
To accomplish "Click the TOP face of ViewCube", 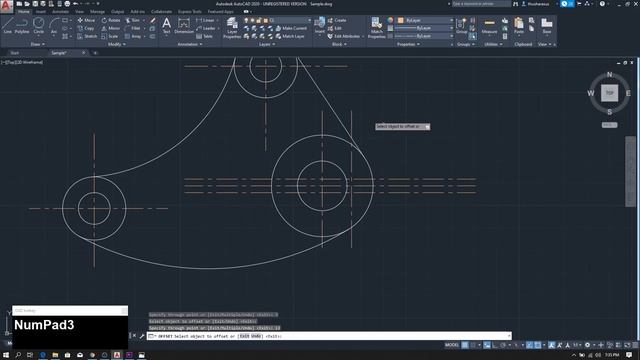I will click(609, 93).
